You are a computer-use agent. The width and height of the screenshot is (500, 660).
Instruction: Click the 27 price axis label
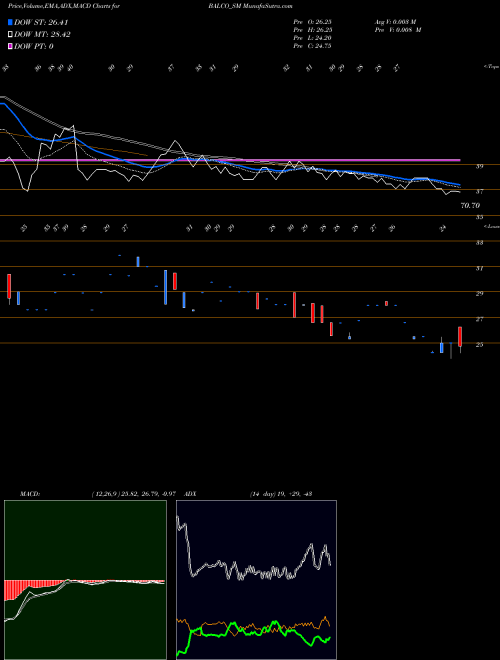coord(479,319)
